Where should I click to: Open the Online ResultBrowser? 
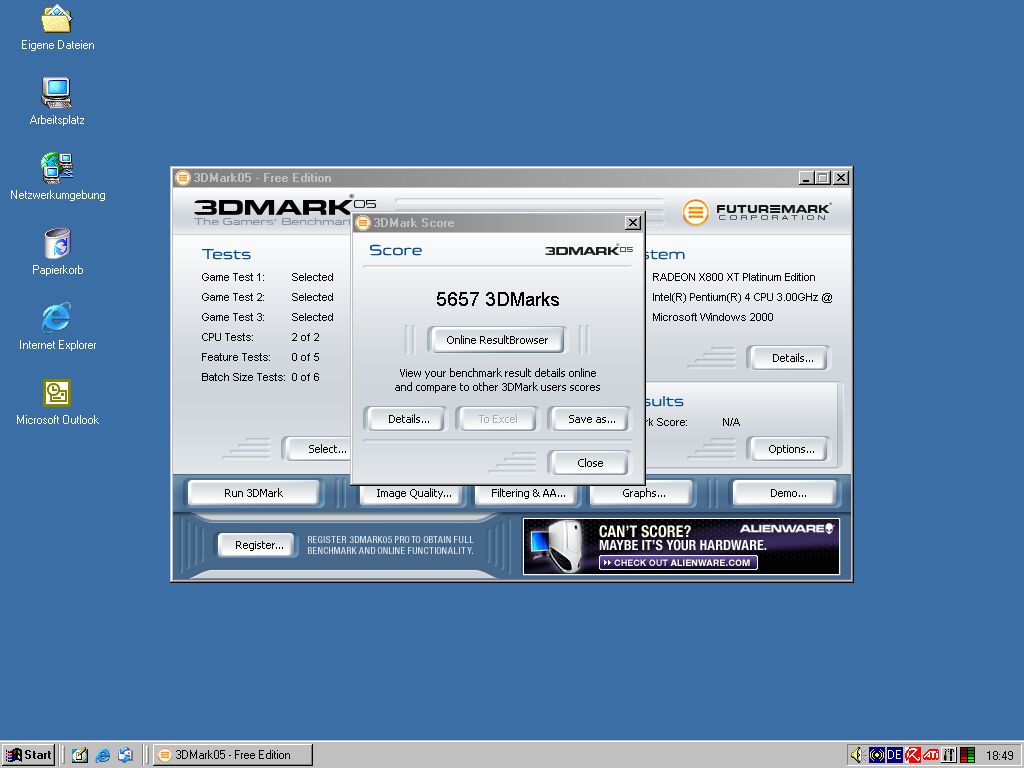click(497, 340)
